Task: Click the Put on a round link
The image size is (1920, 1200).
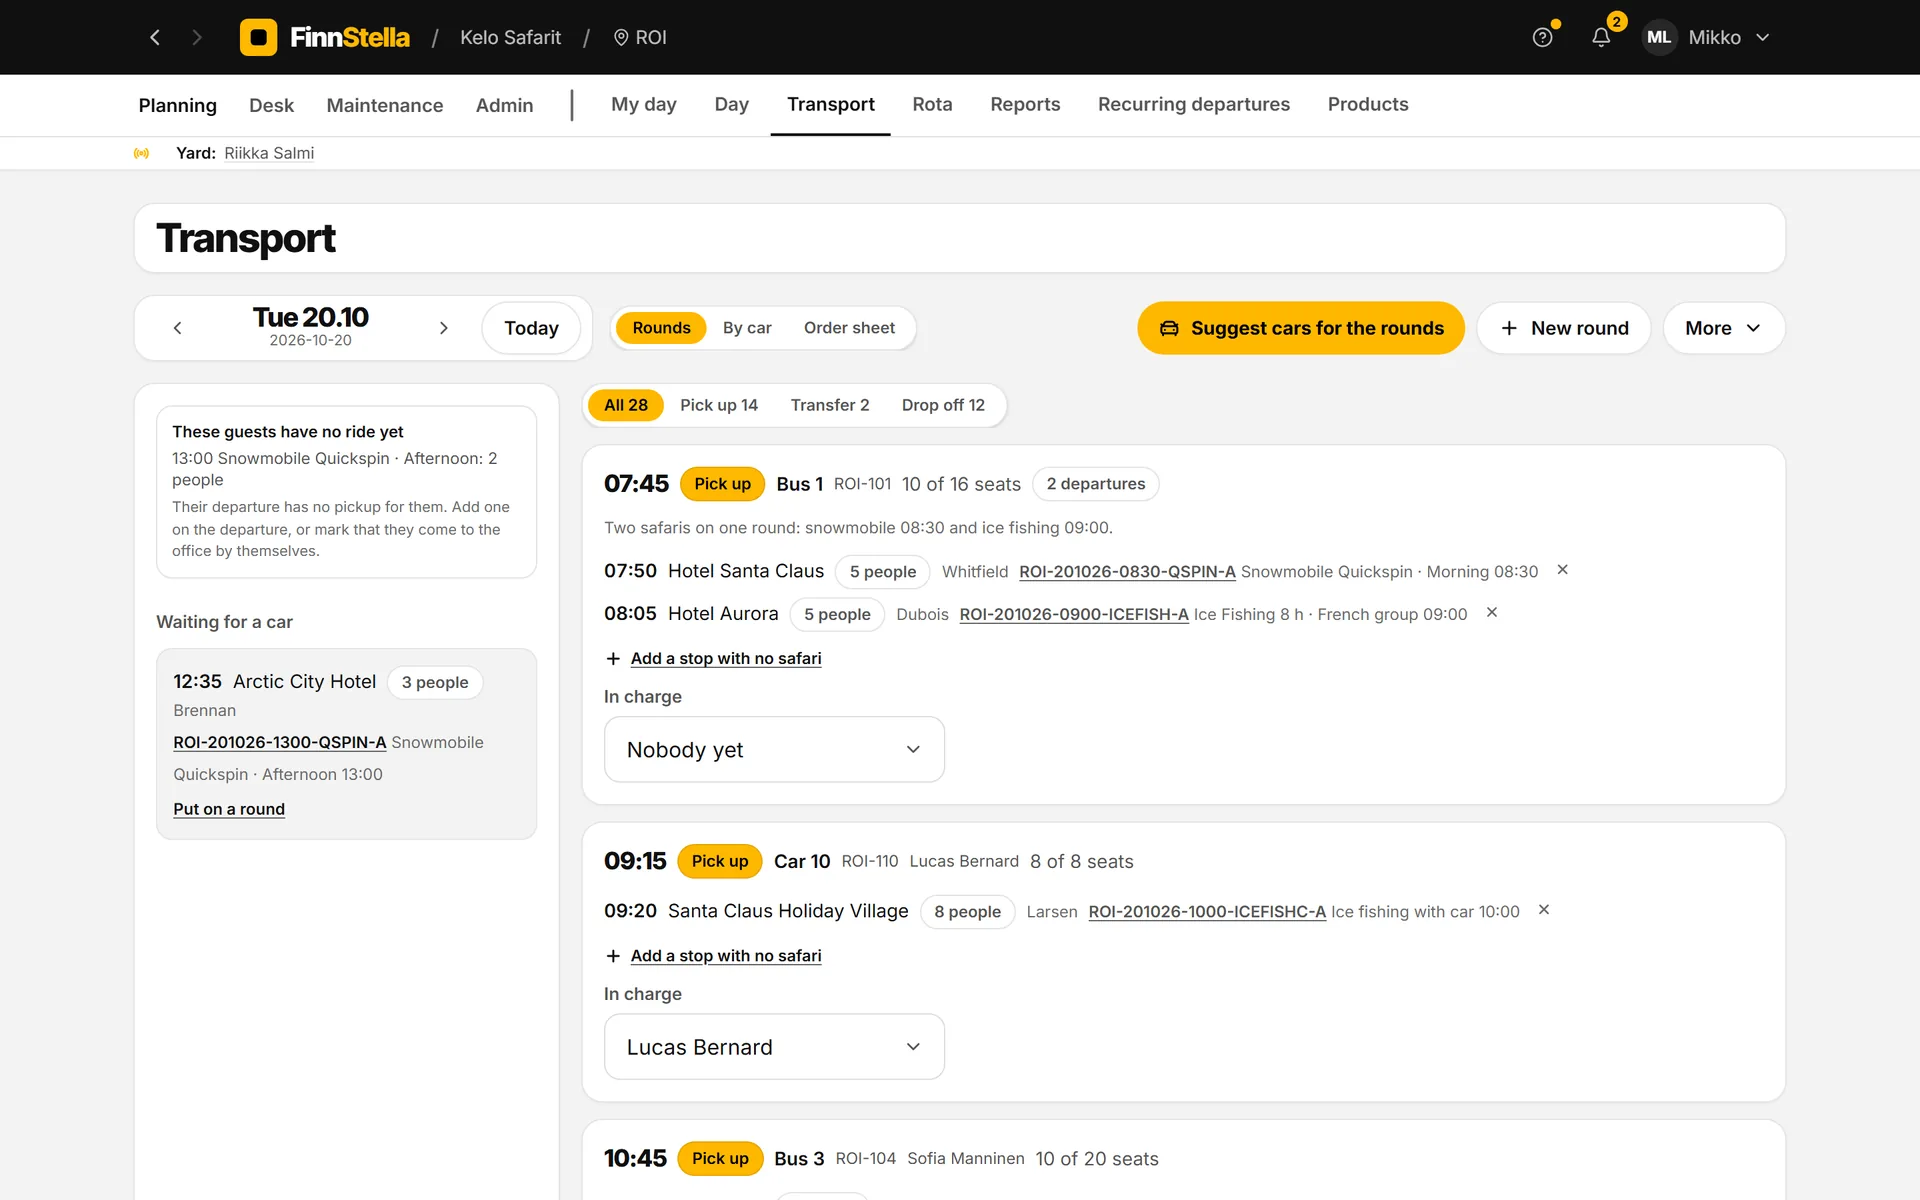Action: point(229,809)
